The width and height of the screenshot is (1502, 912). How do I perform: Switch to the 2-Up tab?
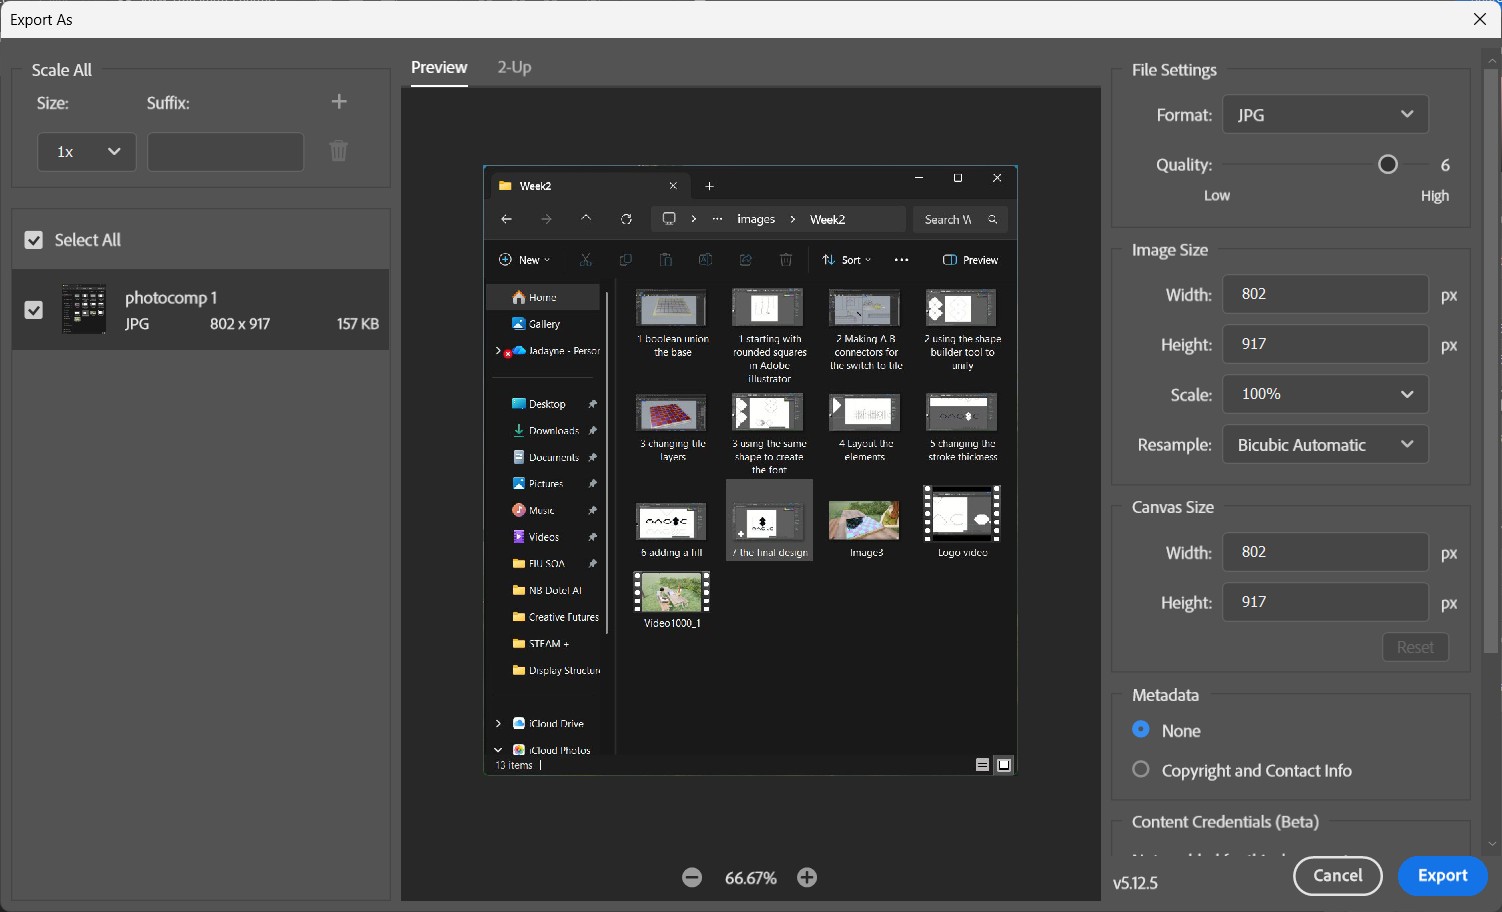coord(514,67)
